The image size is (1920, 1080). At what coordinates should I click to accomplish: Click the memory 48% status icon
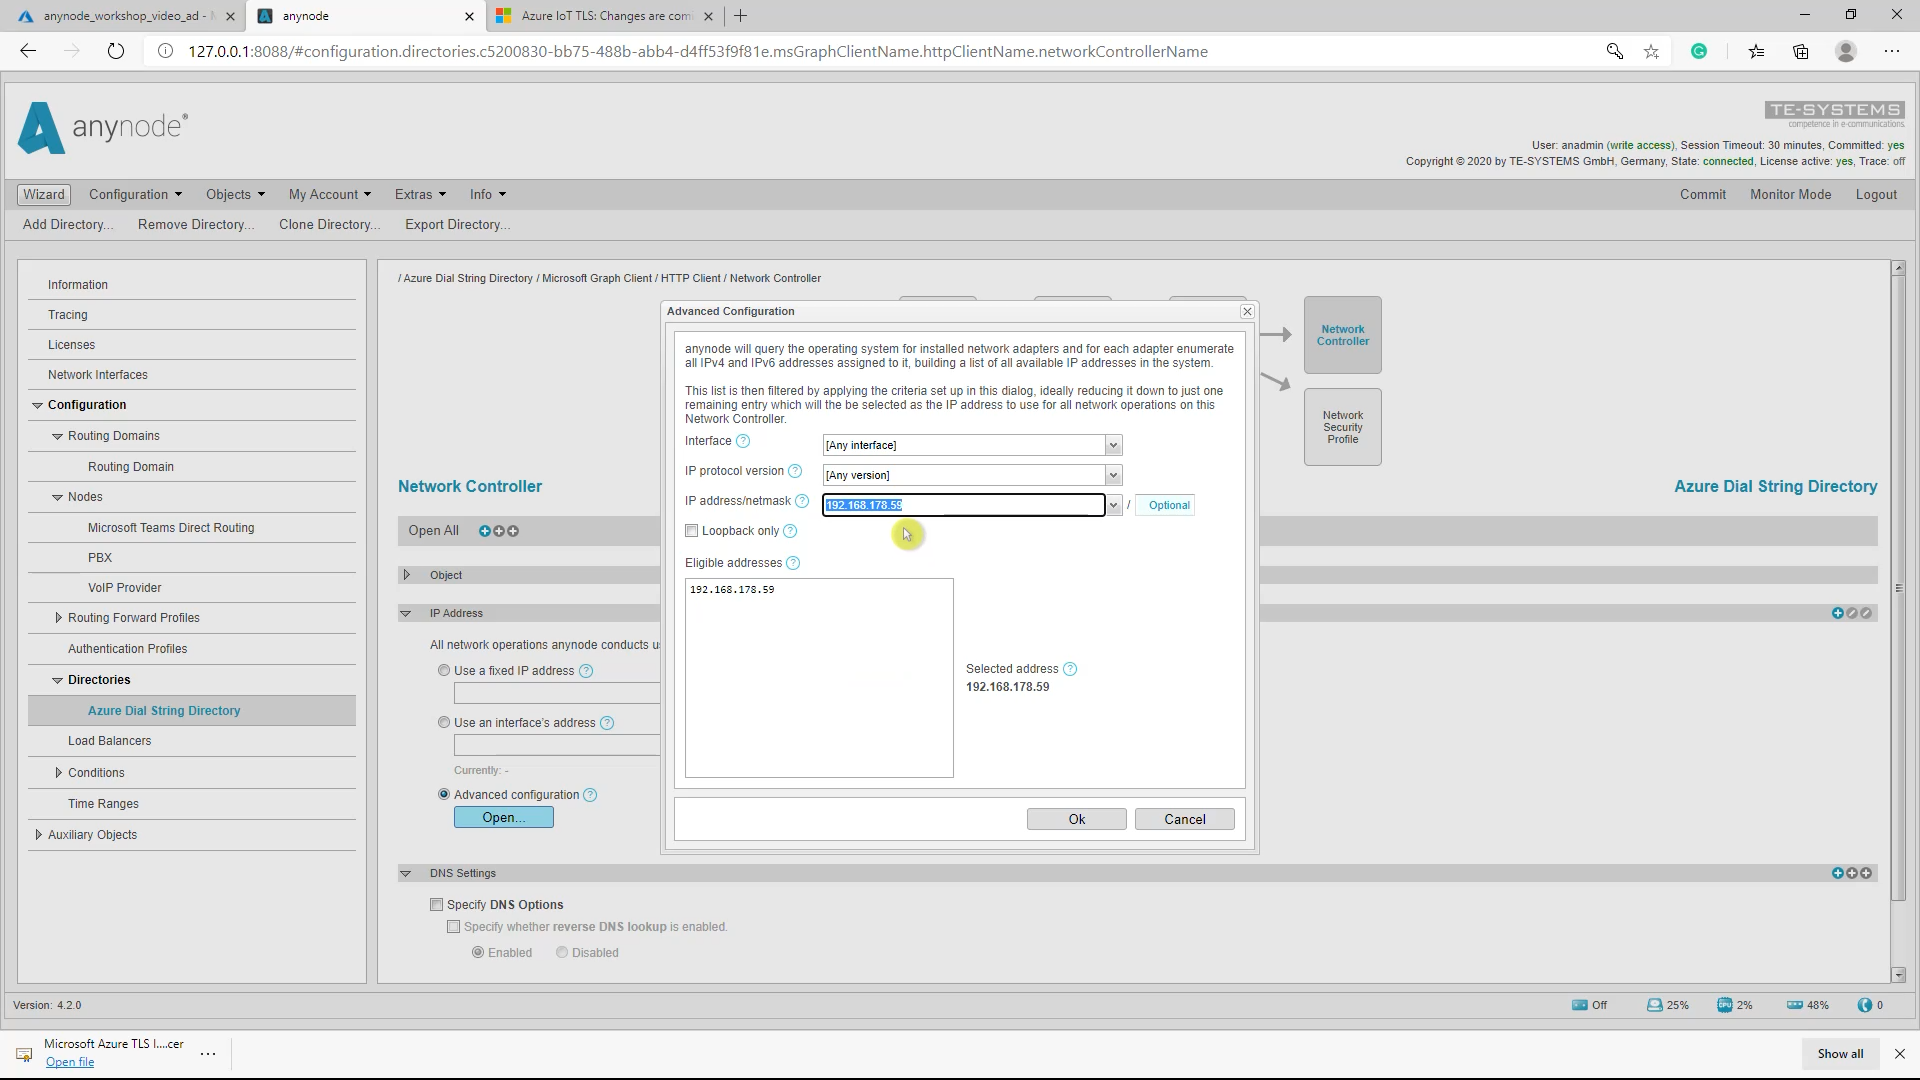pos(1795,1005)
